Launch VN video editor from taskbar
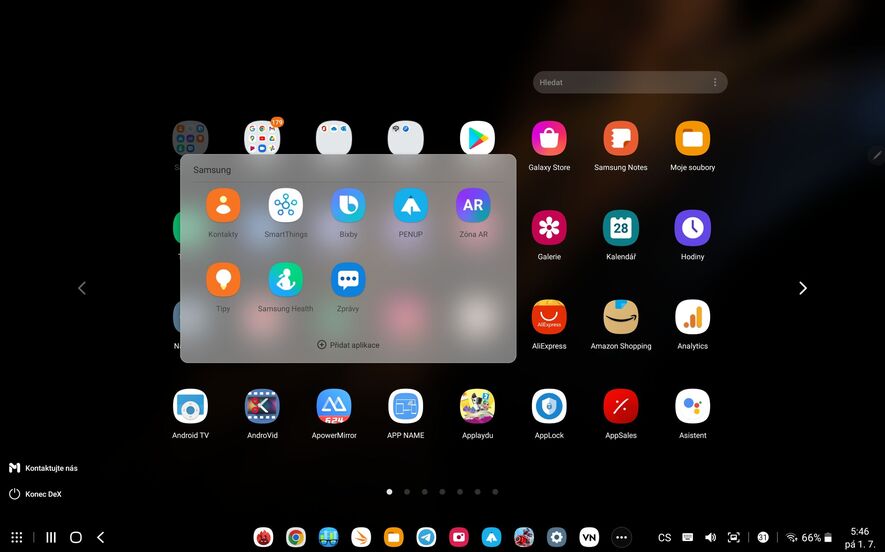The image size is (885, 552). coord(589,537)
